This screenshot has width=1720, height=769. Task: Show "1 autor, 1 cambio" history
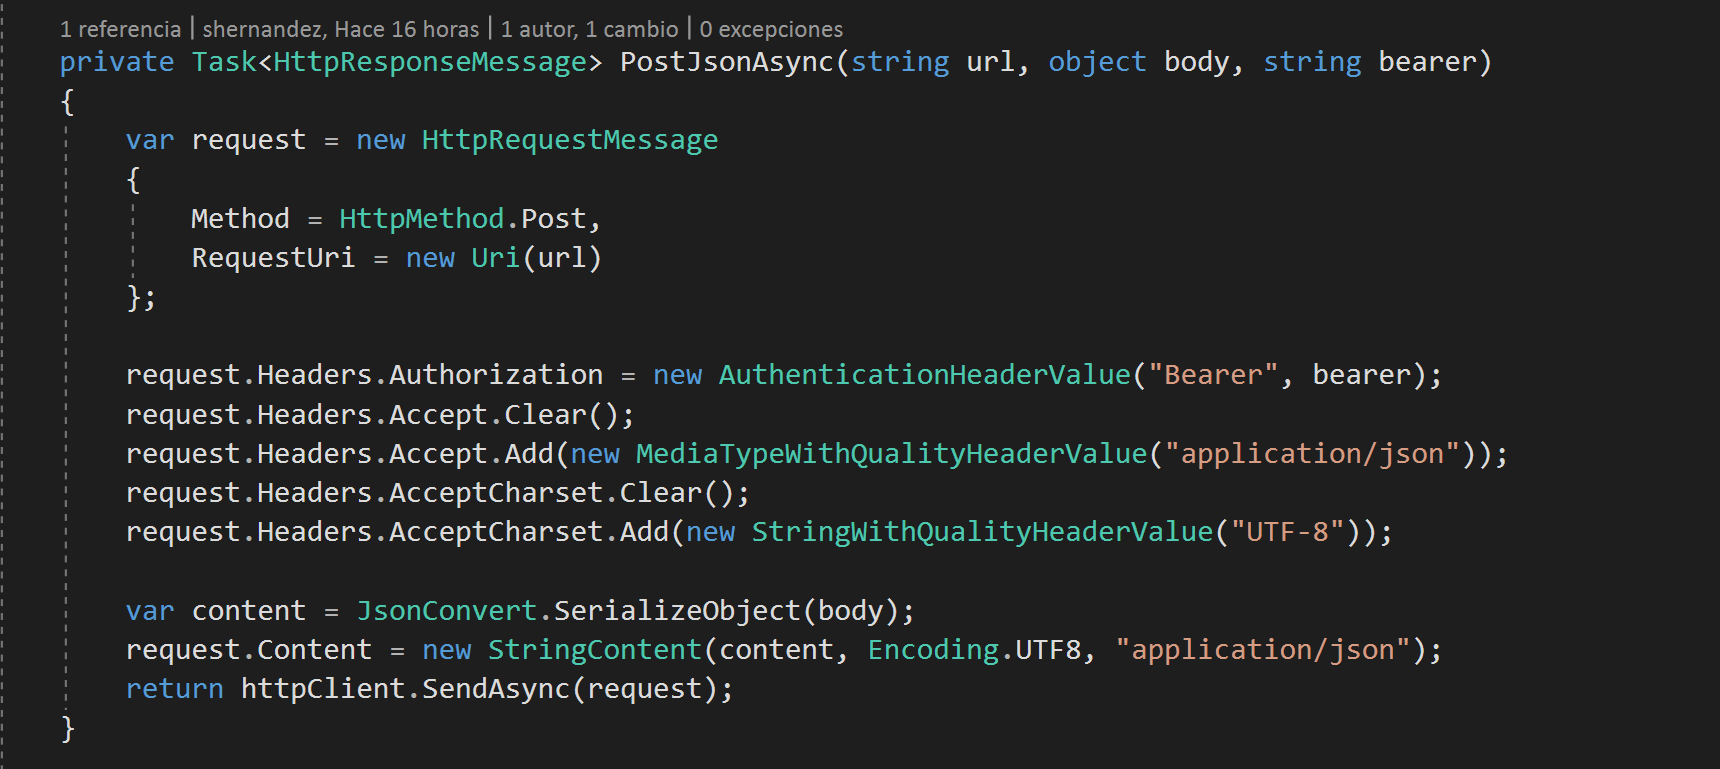[589, 29]
